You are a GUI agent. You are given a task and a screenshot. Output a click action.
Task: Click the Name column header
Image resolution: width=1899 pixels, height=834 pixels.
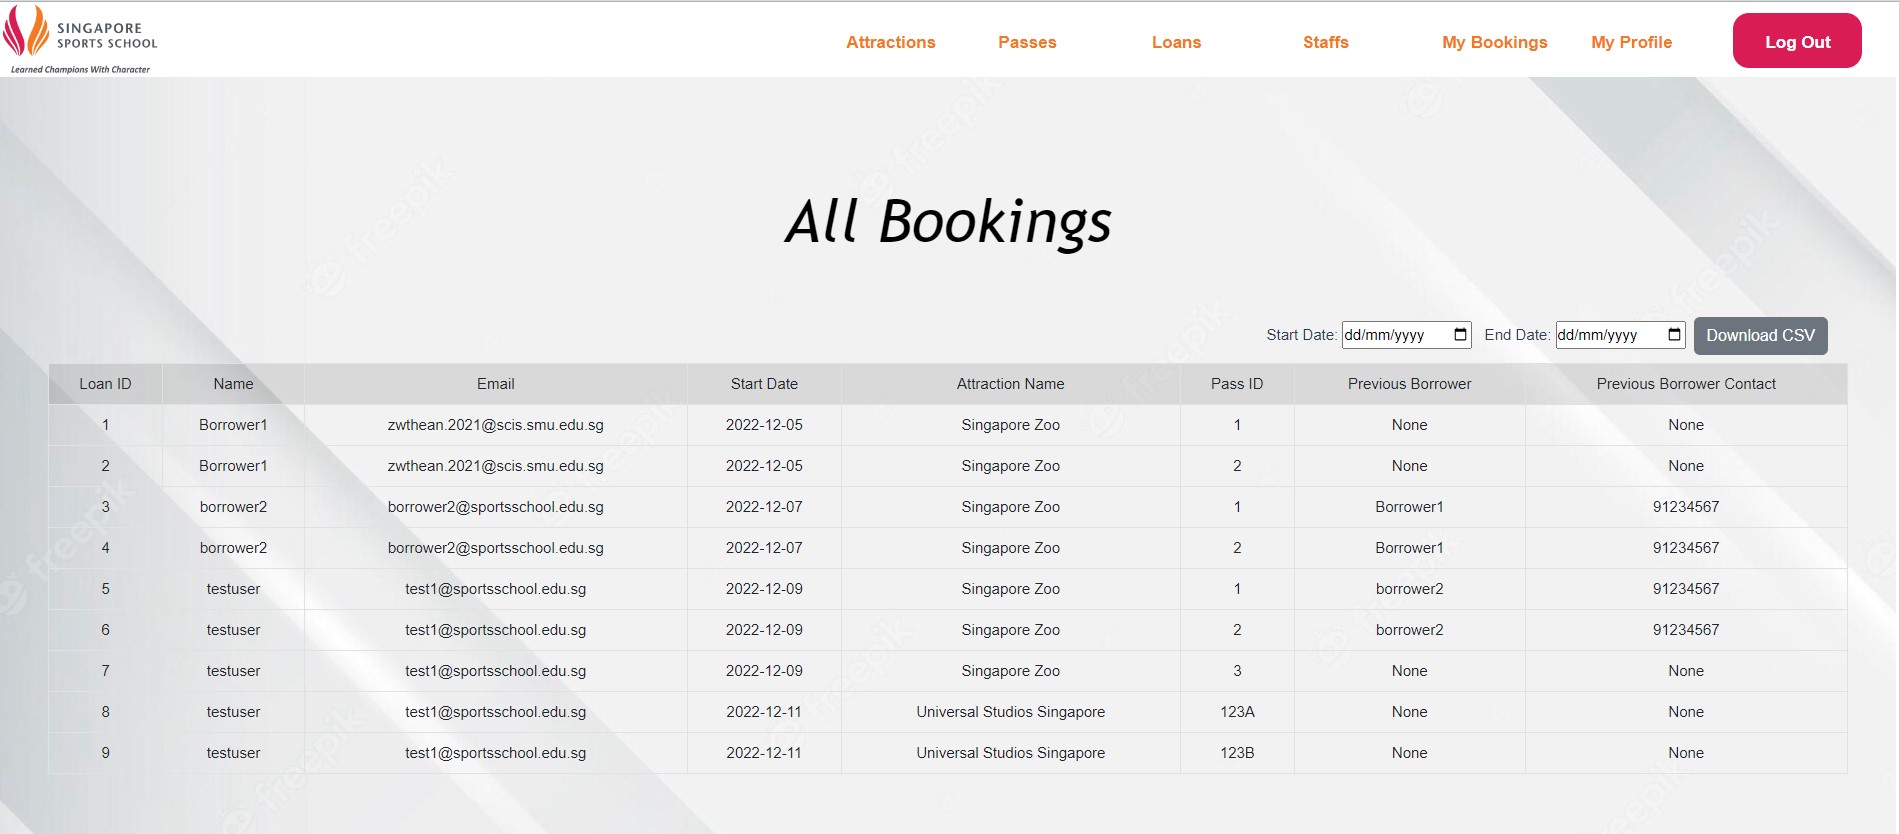point(233,384)
